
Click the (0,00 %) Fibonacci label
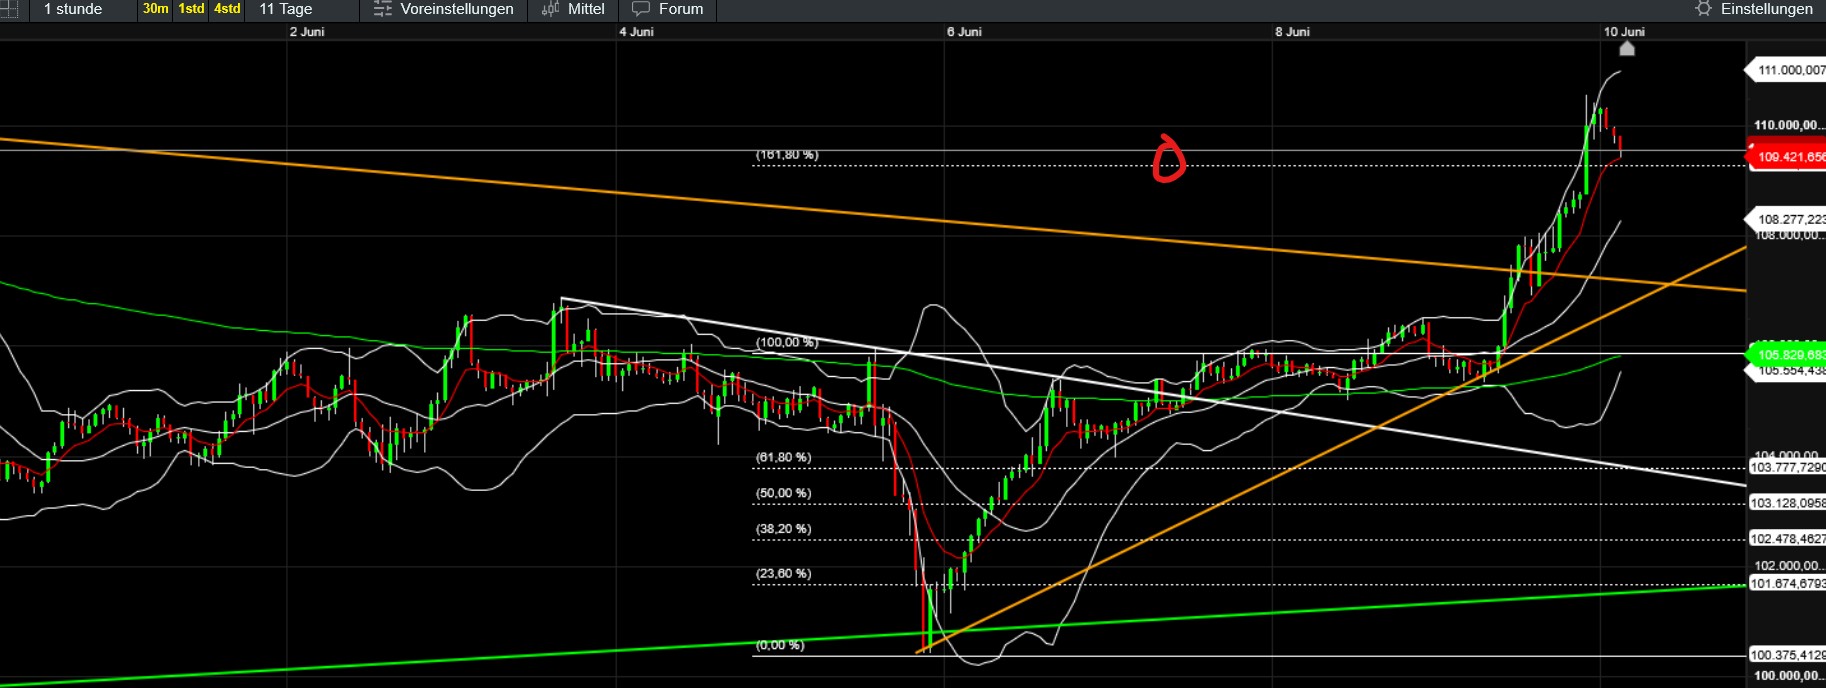(780, 645)
